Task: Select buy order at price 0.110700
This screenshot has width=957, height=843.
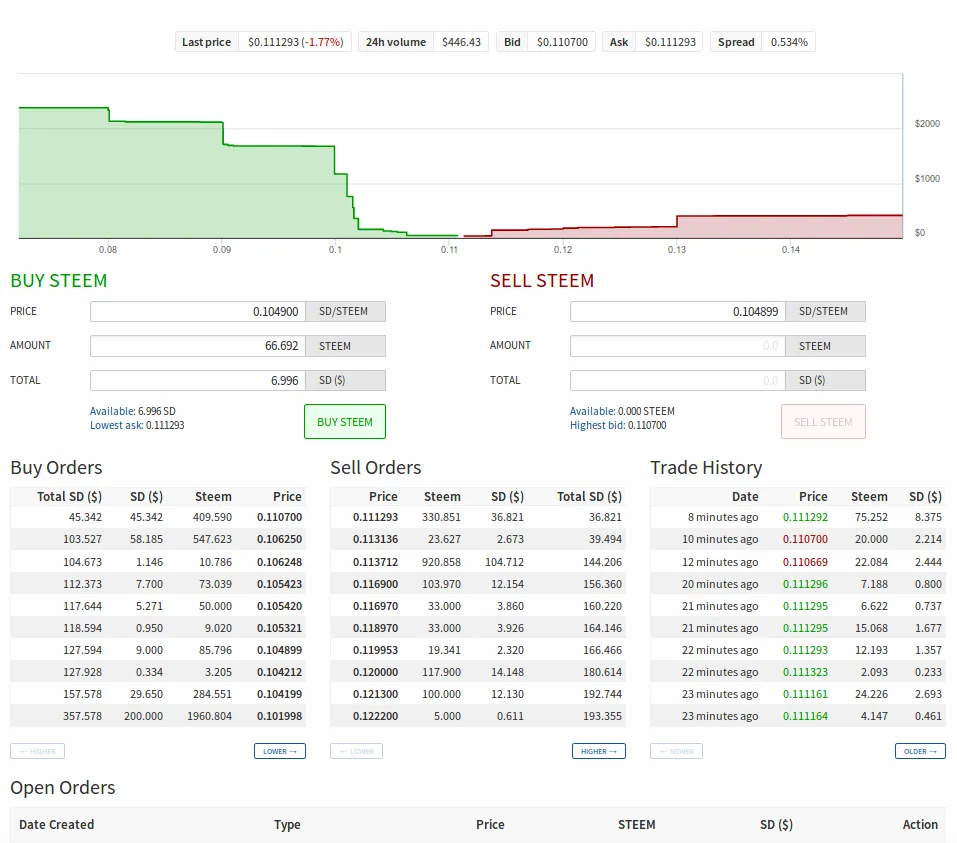Action: coord(158,517)
